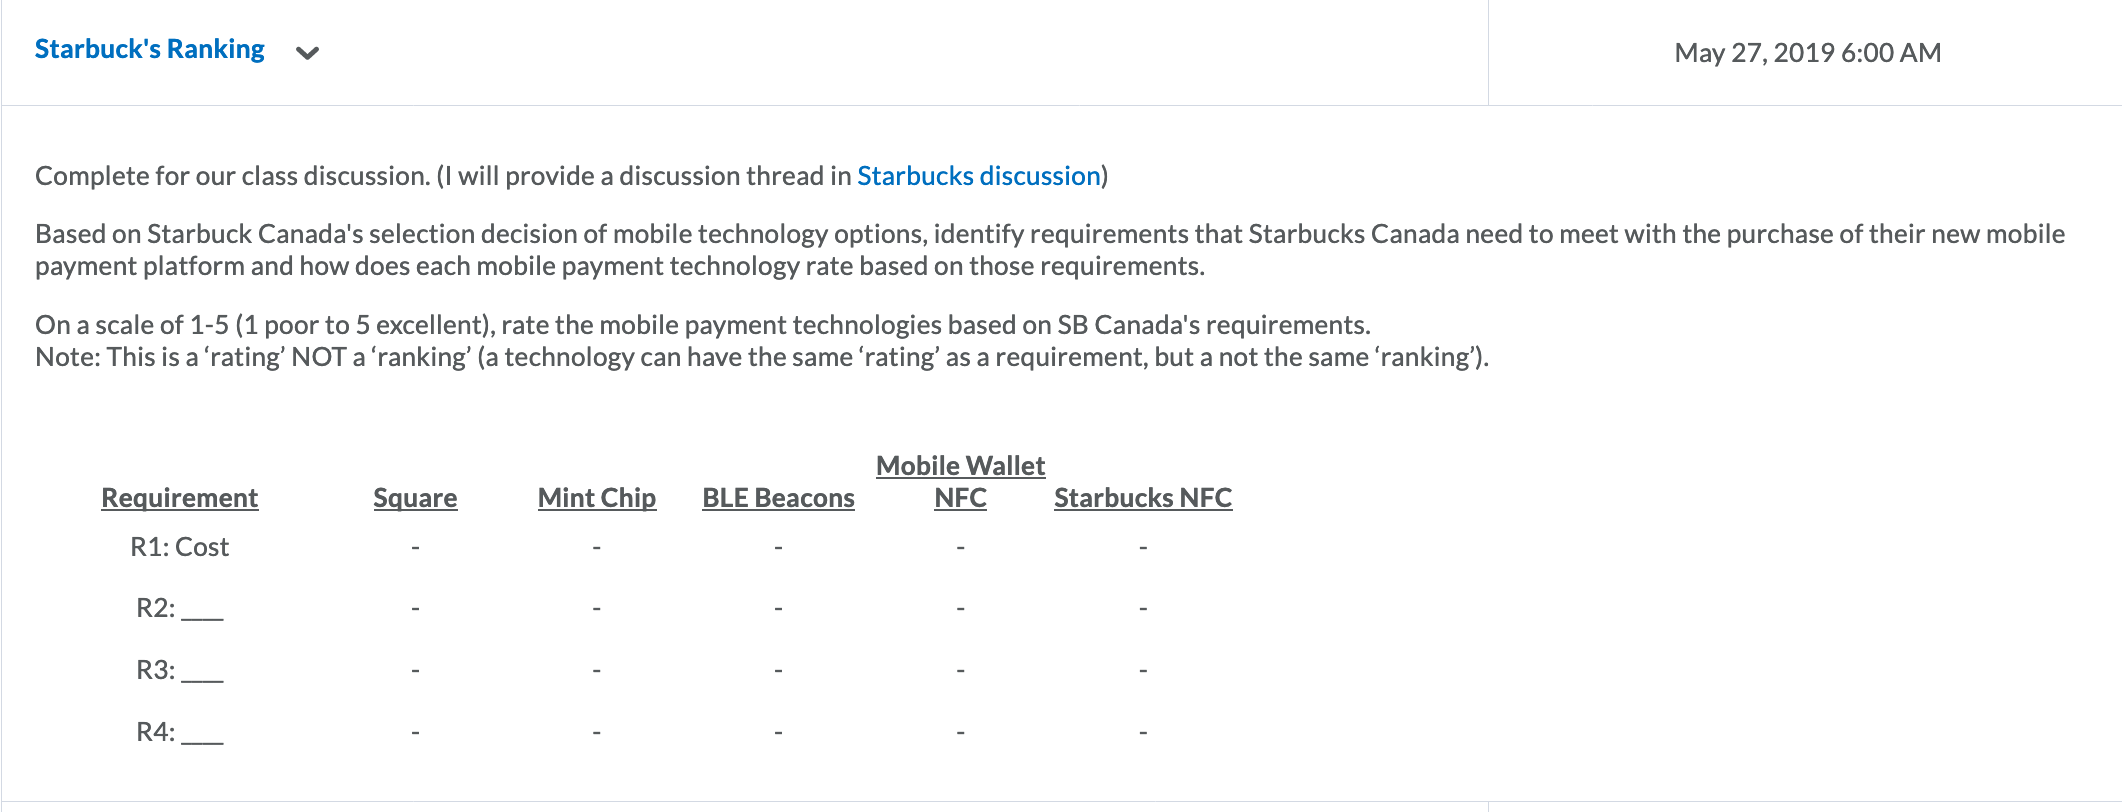Click the Mint Chip column header

(597, 498)
